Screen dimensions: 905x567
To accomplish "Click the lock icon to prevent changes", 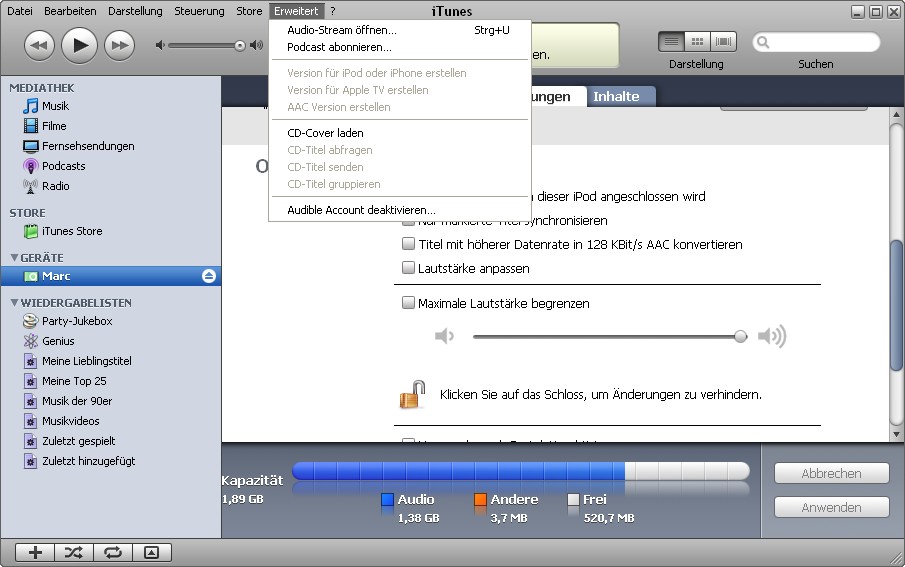I will click(x=413, y=394).
